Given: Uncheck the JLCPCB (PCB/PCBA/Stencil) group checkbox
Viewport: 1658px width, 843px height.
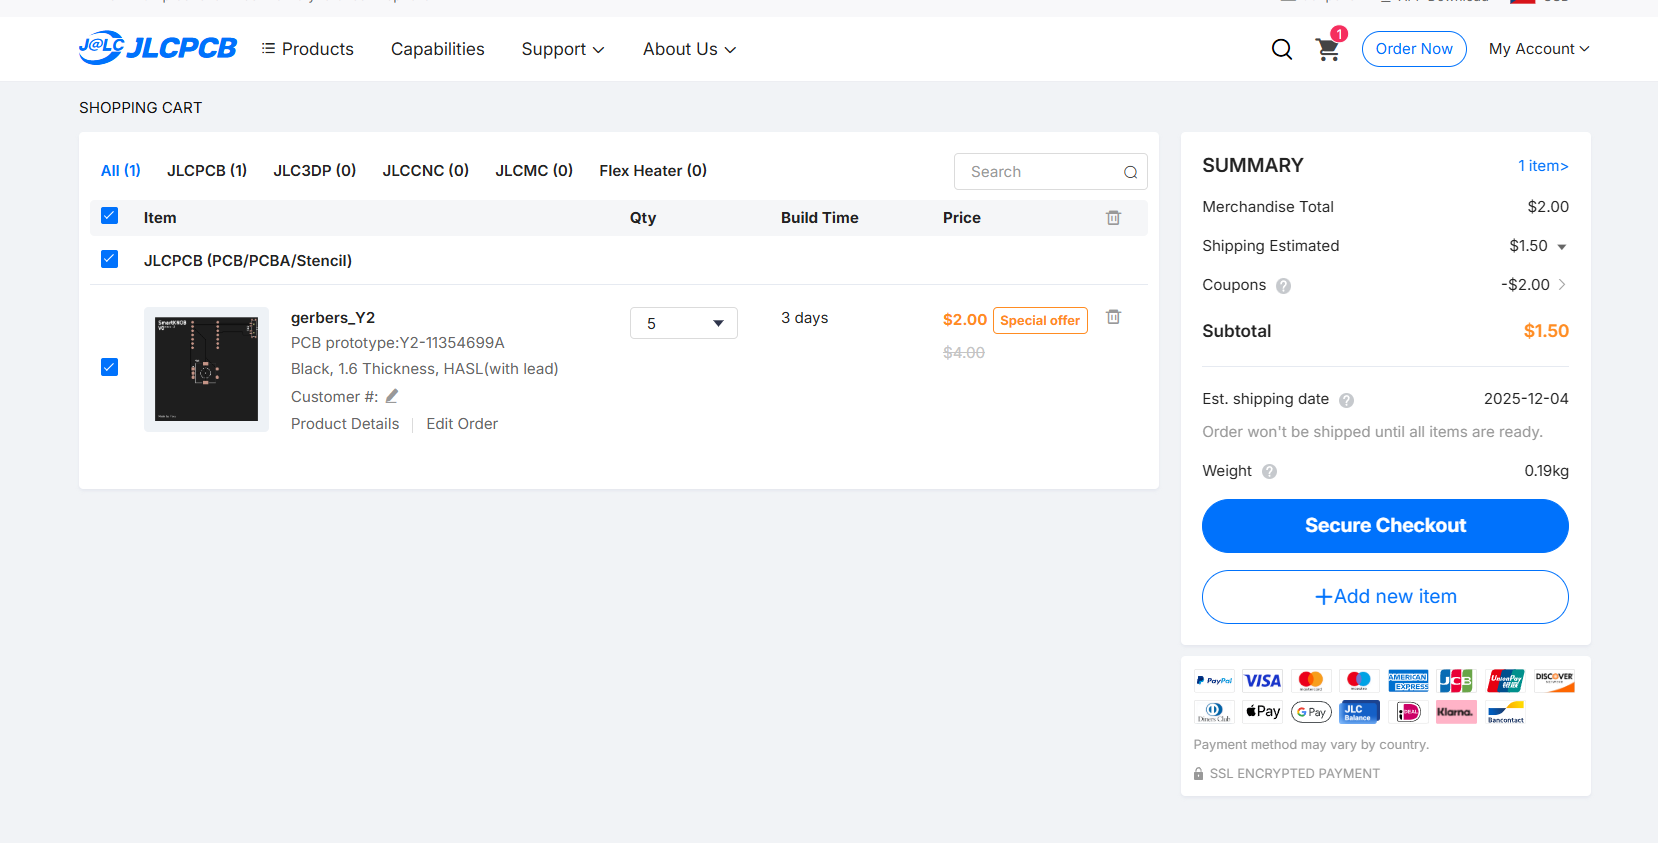Looking at the screenshot, I should pos(110,259).
